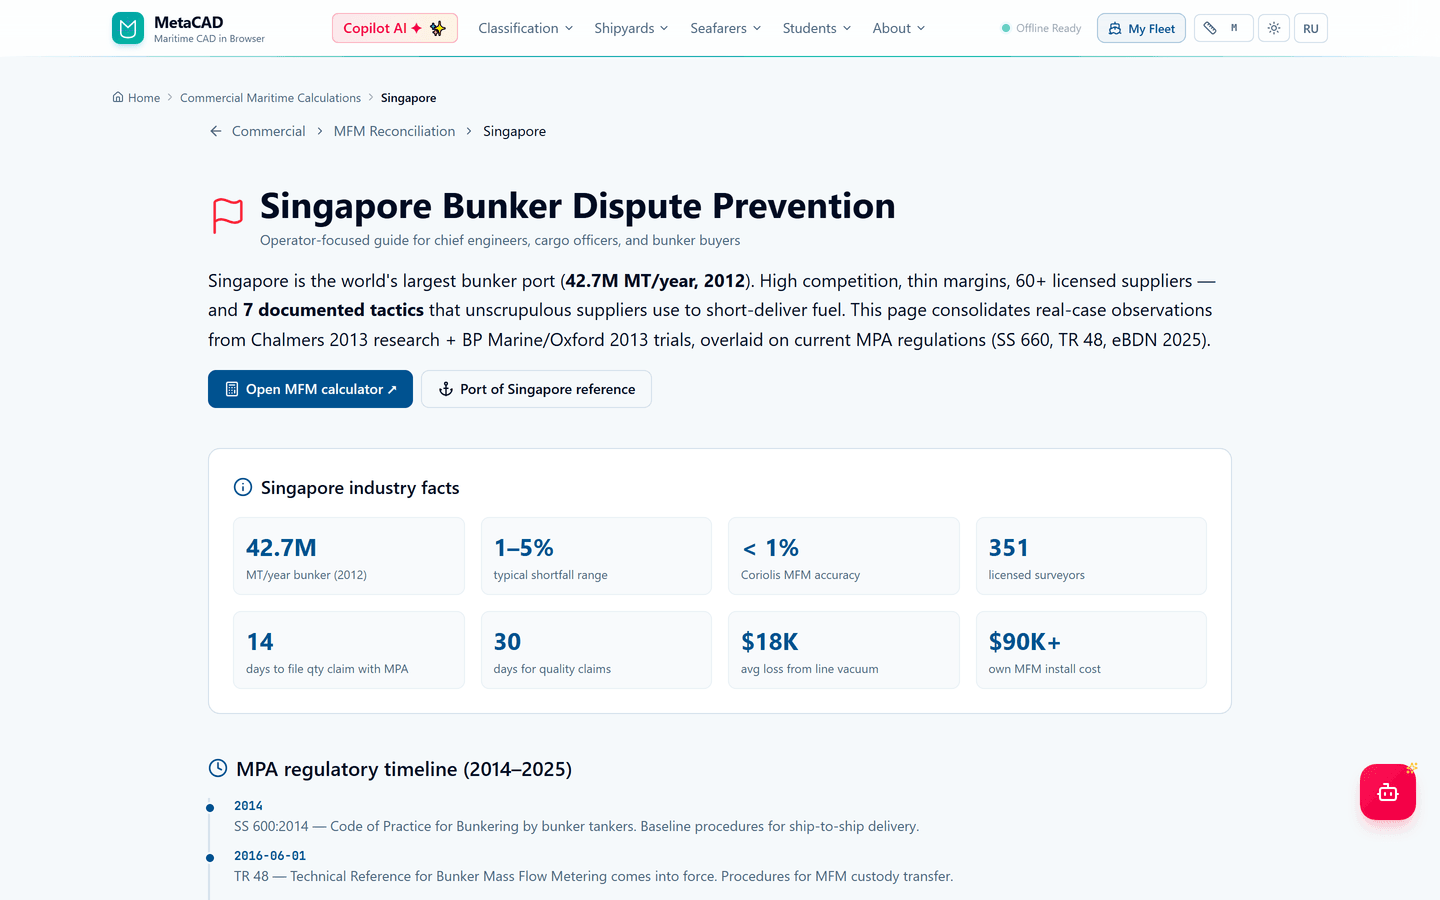Click the red flag icon beside the title
The image size is (1440, 900).
click(x=228, y=215)
